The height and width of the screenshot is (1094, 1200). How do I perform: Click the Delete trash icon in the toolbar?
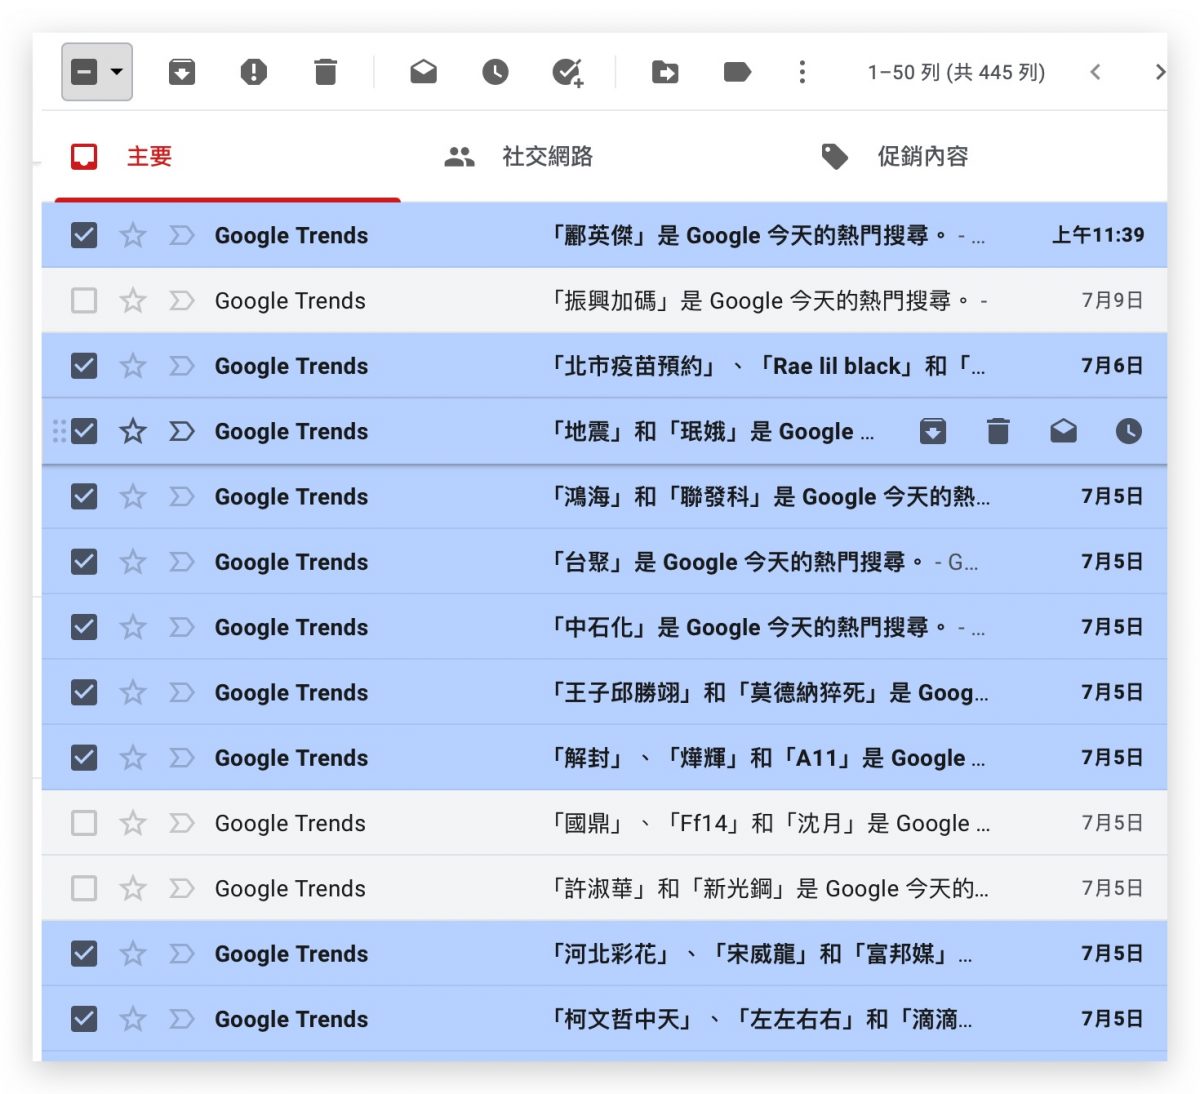pos(325,72)
